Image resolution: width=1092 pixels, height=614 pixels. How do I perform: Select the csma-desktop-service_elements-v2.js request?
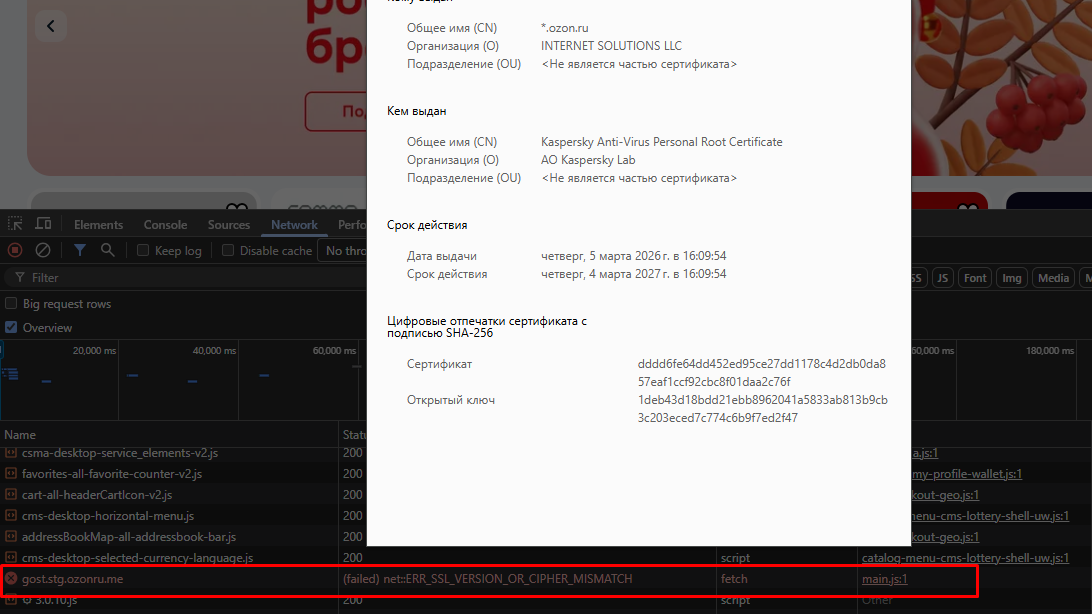[120, 452]
